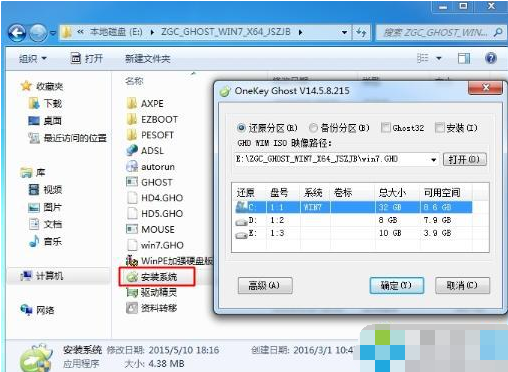
Task: Click the refresh button next to the address bar
Action: (x=361, y=33)
